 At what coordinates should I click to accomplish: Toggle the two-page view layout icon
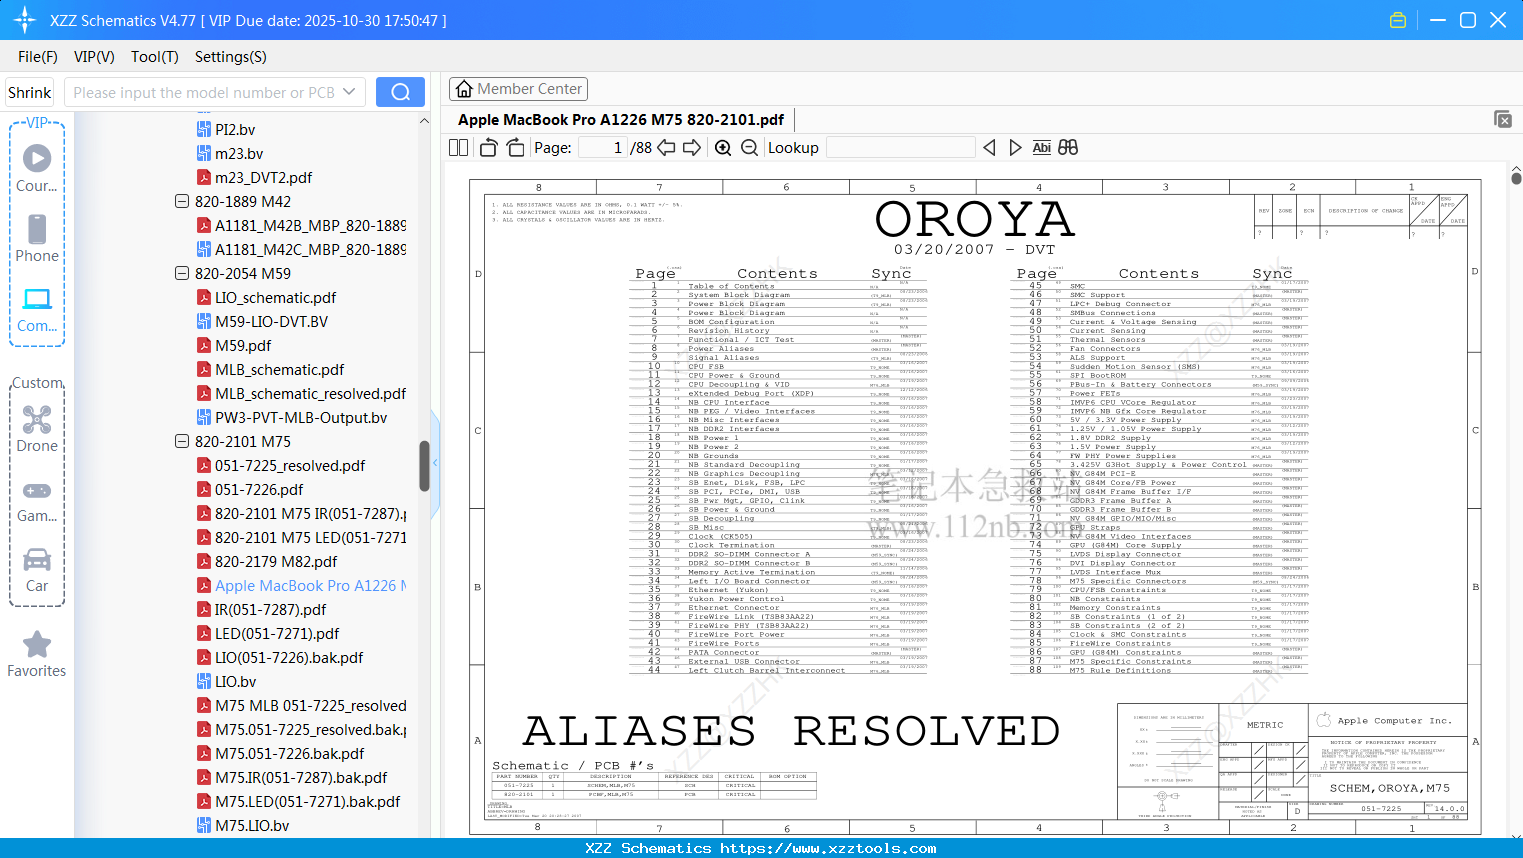[458, 148]
